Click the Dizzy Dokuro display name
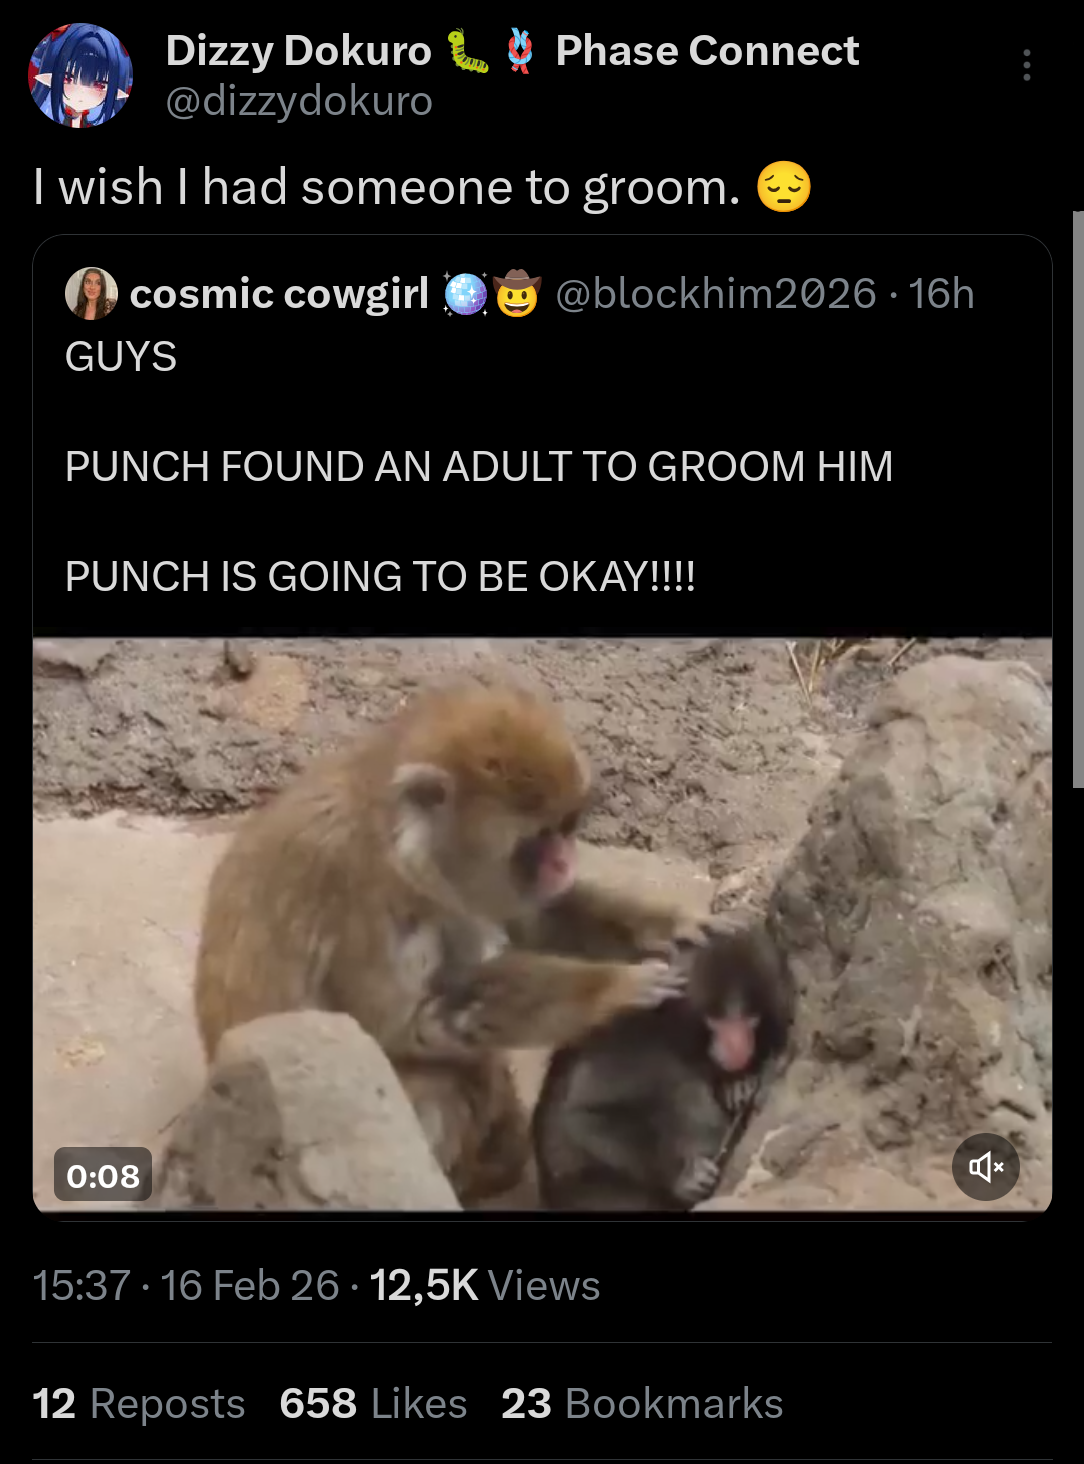This screenshot has width=1084, height=1464. point(298,51)
